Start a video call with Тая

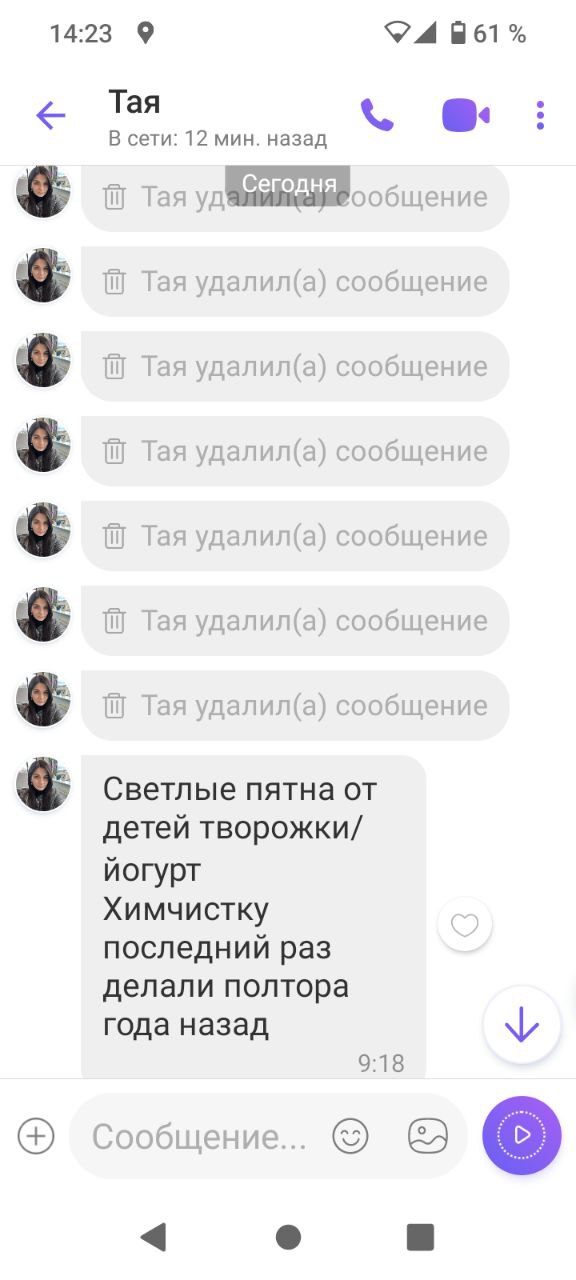466,115
